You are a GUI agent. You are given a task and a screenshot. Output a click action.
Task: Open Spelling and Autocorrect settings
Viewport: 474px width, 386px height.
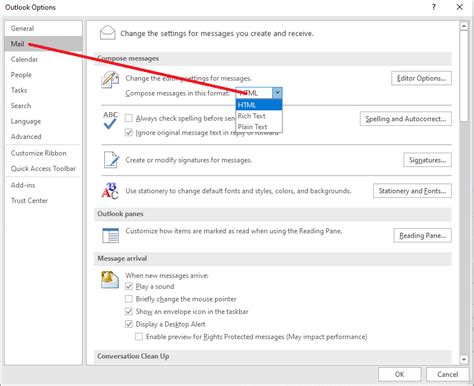[x=406, y=119]
